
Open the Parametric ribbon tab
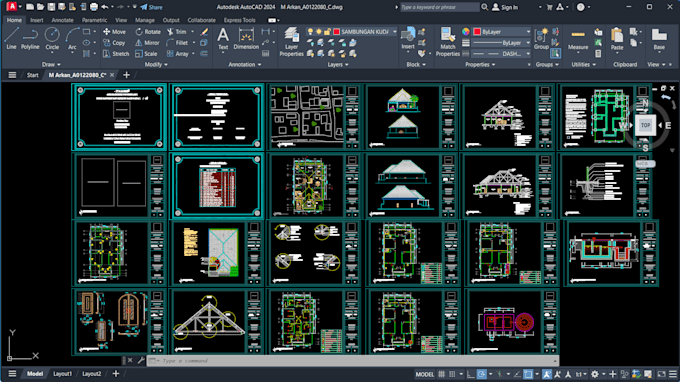pos(94,20)
